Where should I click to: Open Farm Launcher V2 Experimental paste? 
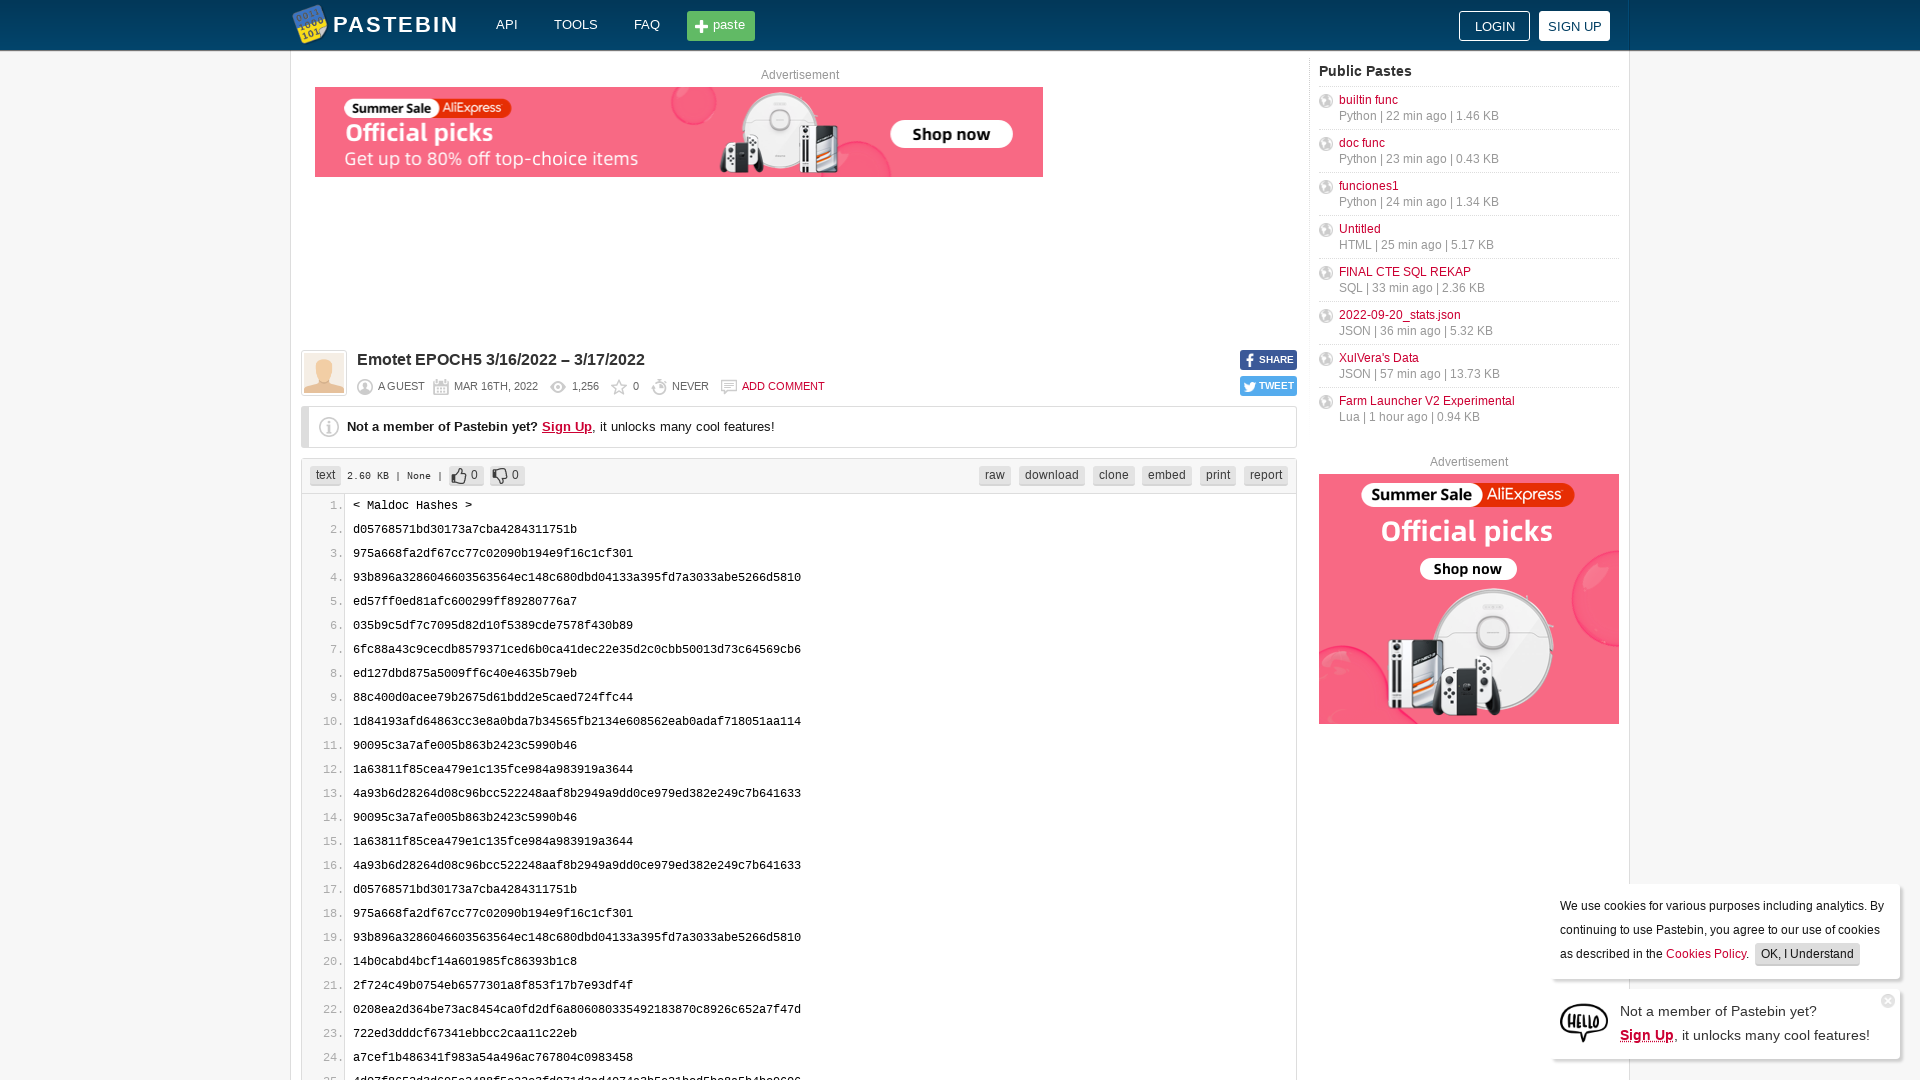click(1427, 401)
